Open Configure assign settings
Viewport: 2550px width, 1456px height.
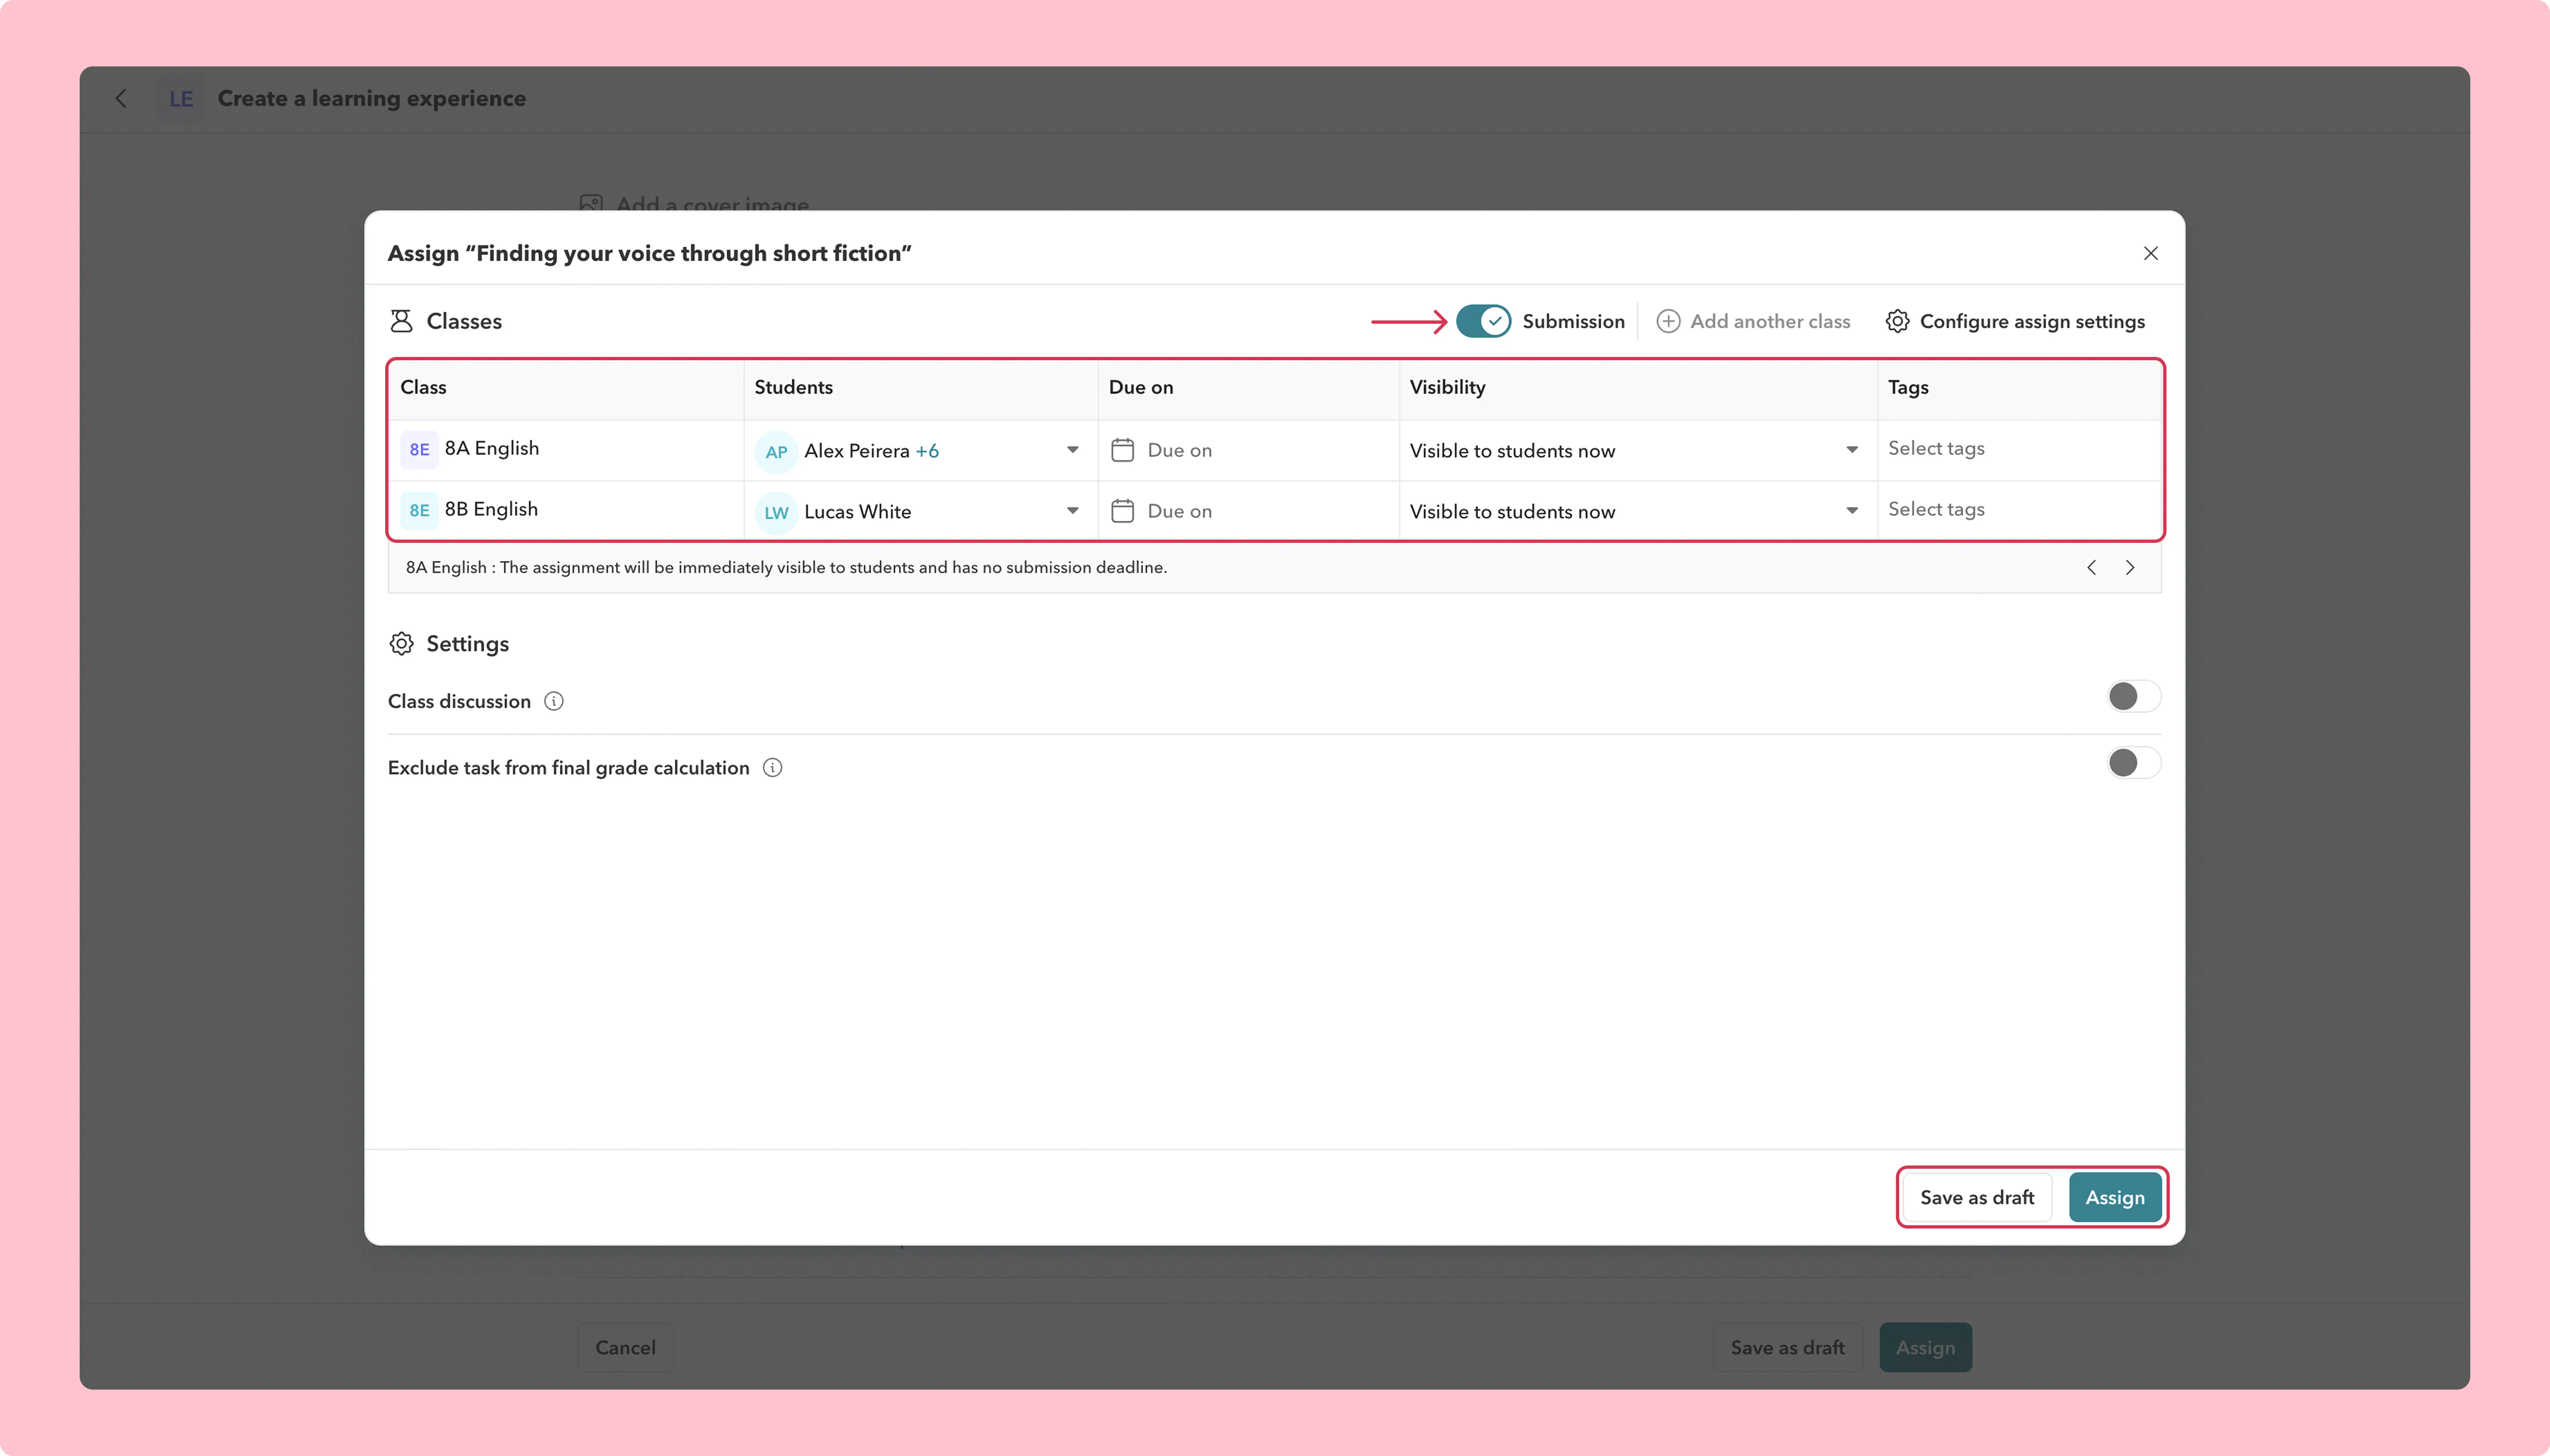[2015, 321]
